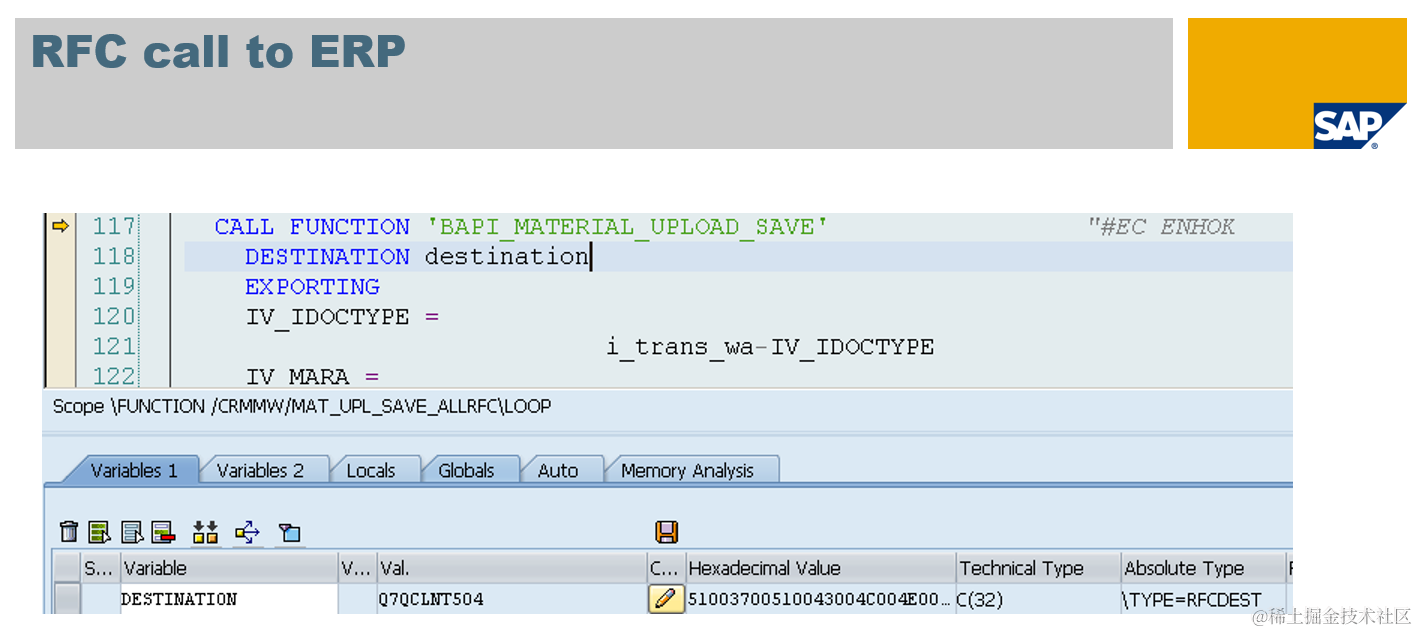Click the Technical Type column header
The image size is (1418, 633).
(x=1038, y=568)
